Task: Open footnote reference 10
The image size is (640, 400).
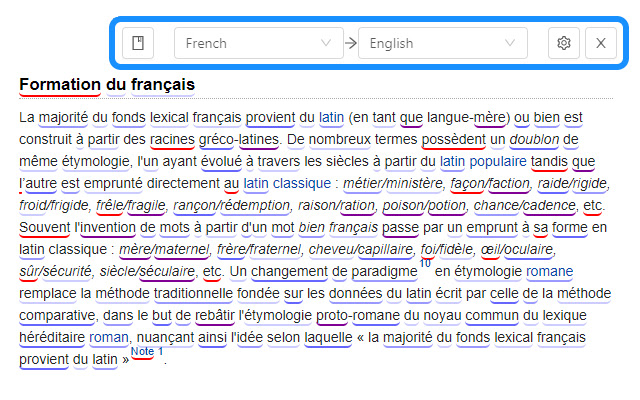Action: (425, 264)
